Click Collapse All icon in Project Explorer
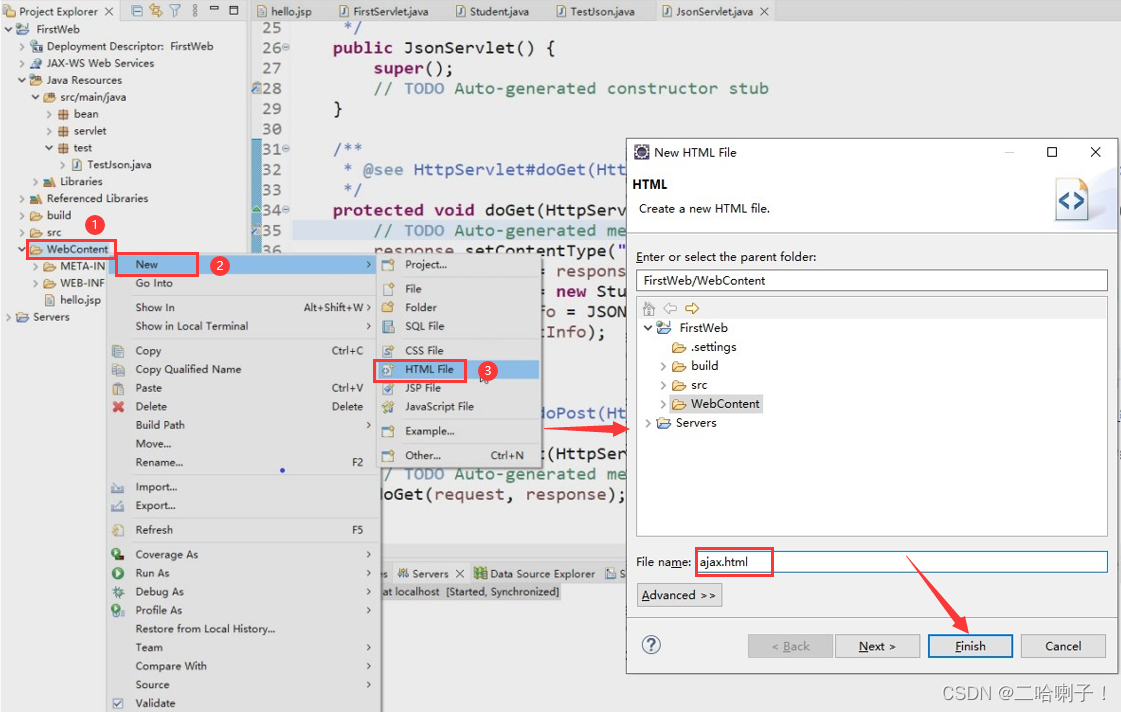Viewport: 1121px width, 712px height. coord(137,11)
